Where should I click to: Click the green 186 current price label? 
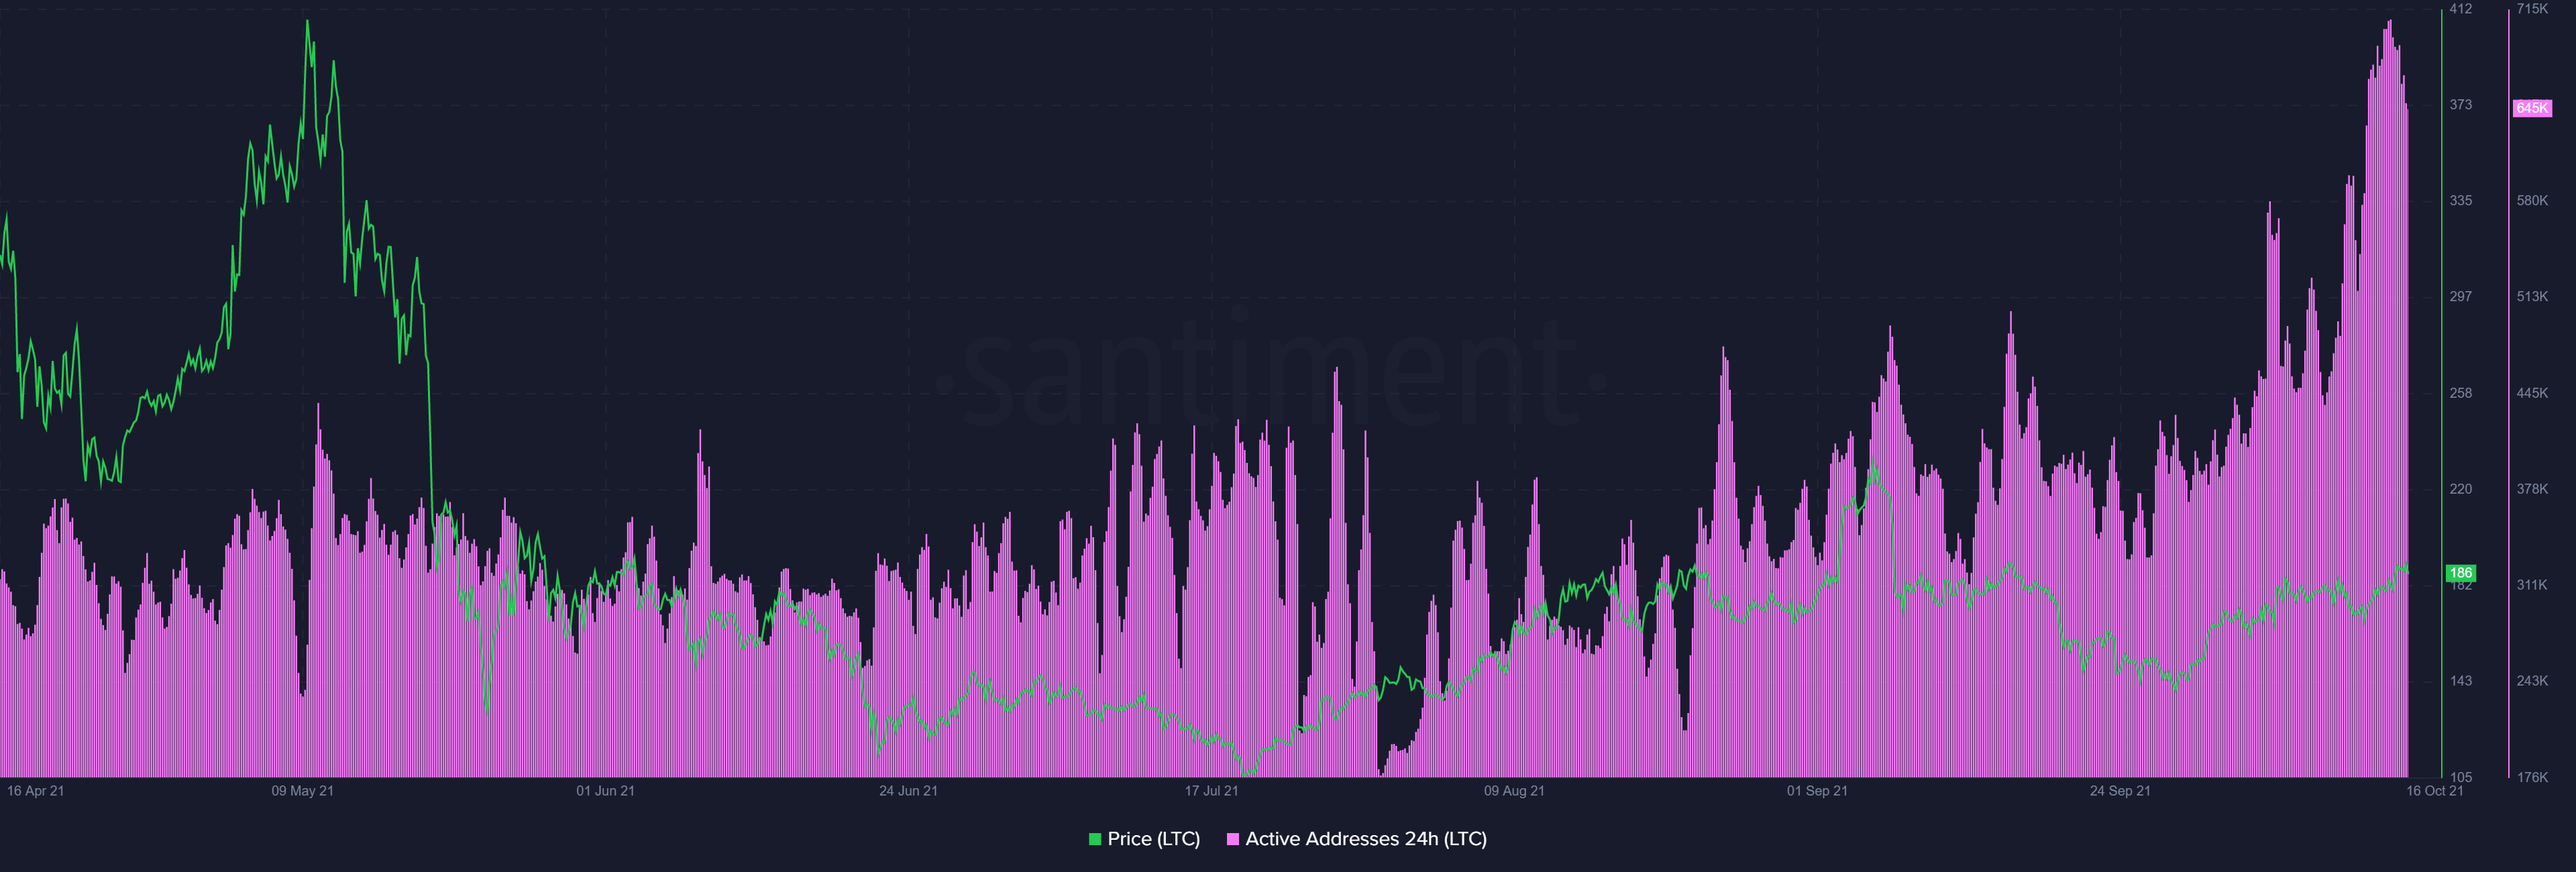point(2460,573)
